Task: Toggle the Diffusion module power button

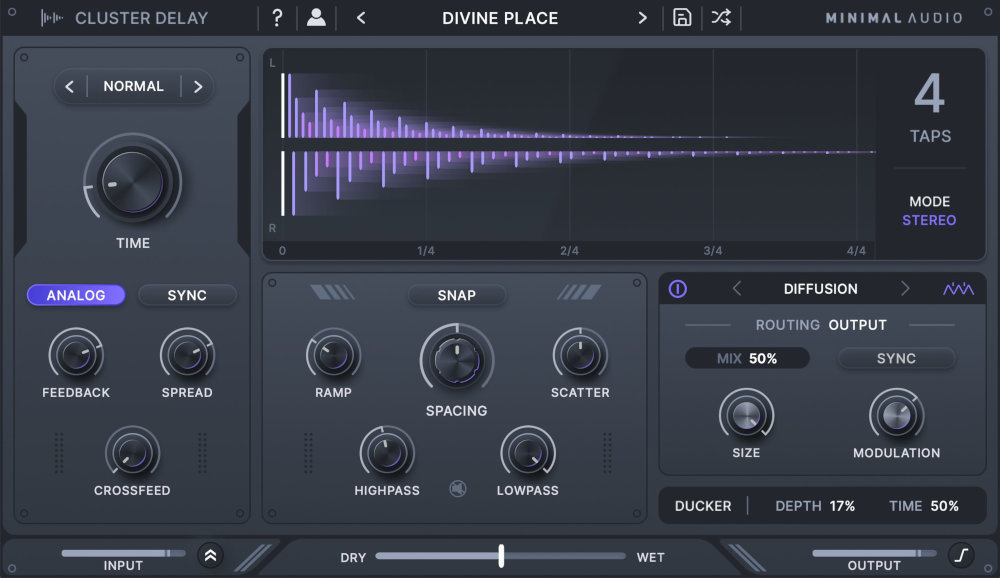Action: tap(680, 288)
